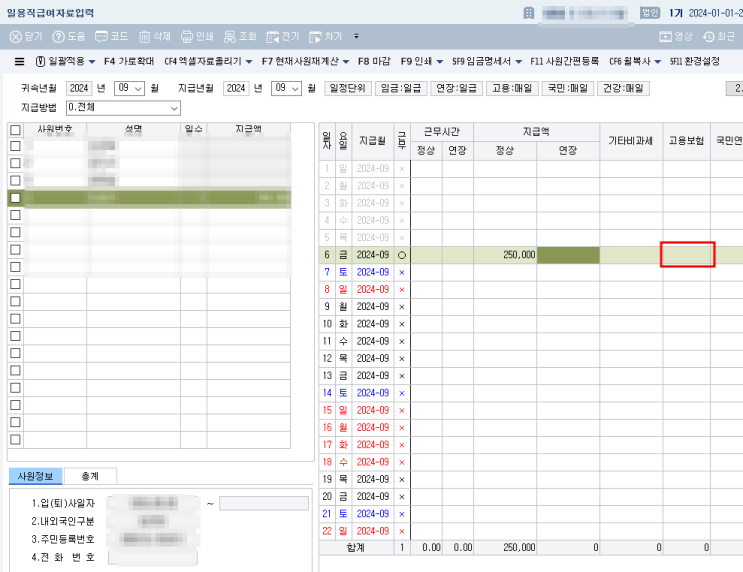Click F11 사원간편등록 menu item
743x572 pixels.
(x=564, y=61)
